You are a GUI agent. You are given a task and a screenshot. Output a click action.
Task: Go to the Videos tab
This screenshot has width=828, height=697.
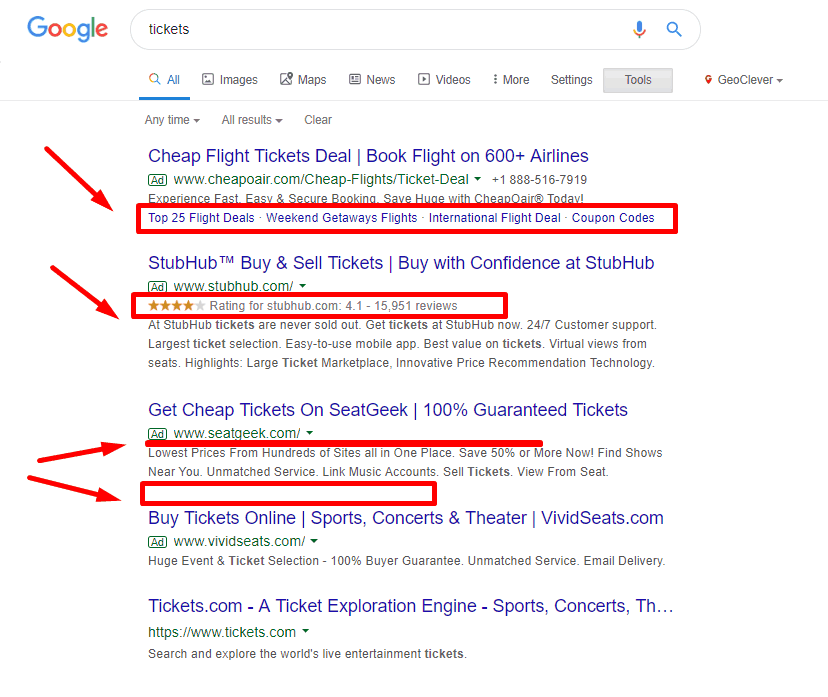pyautogui.click(x=444, y=80)
